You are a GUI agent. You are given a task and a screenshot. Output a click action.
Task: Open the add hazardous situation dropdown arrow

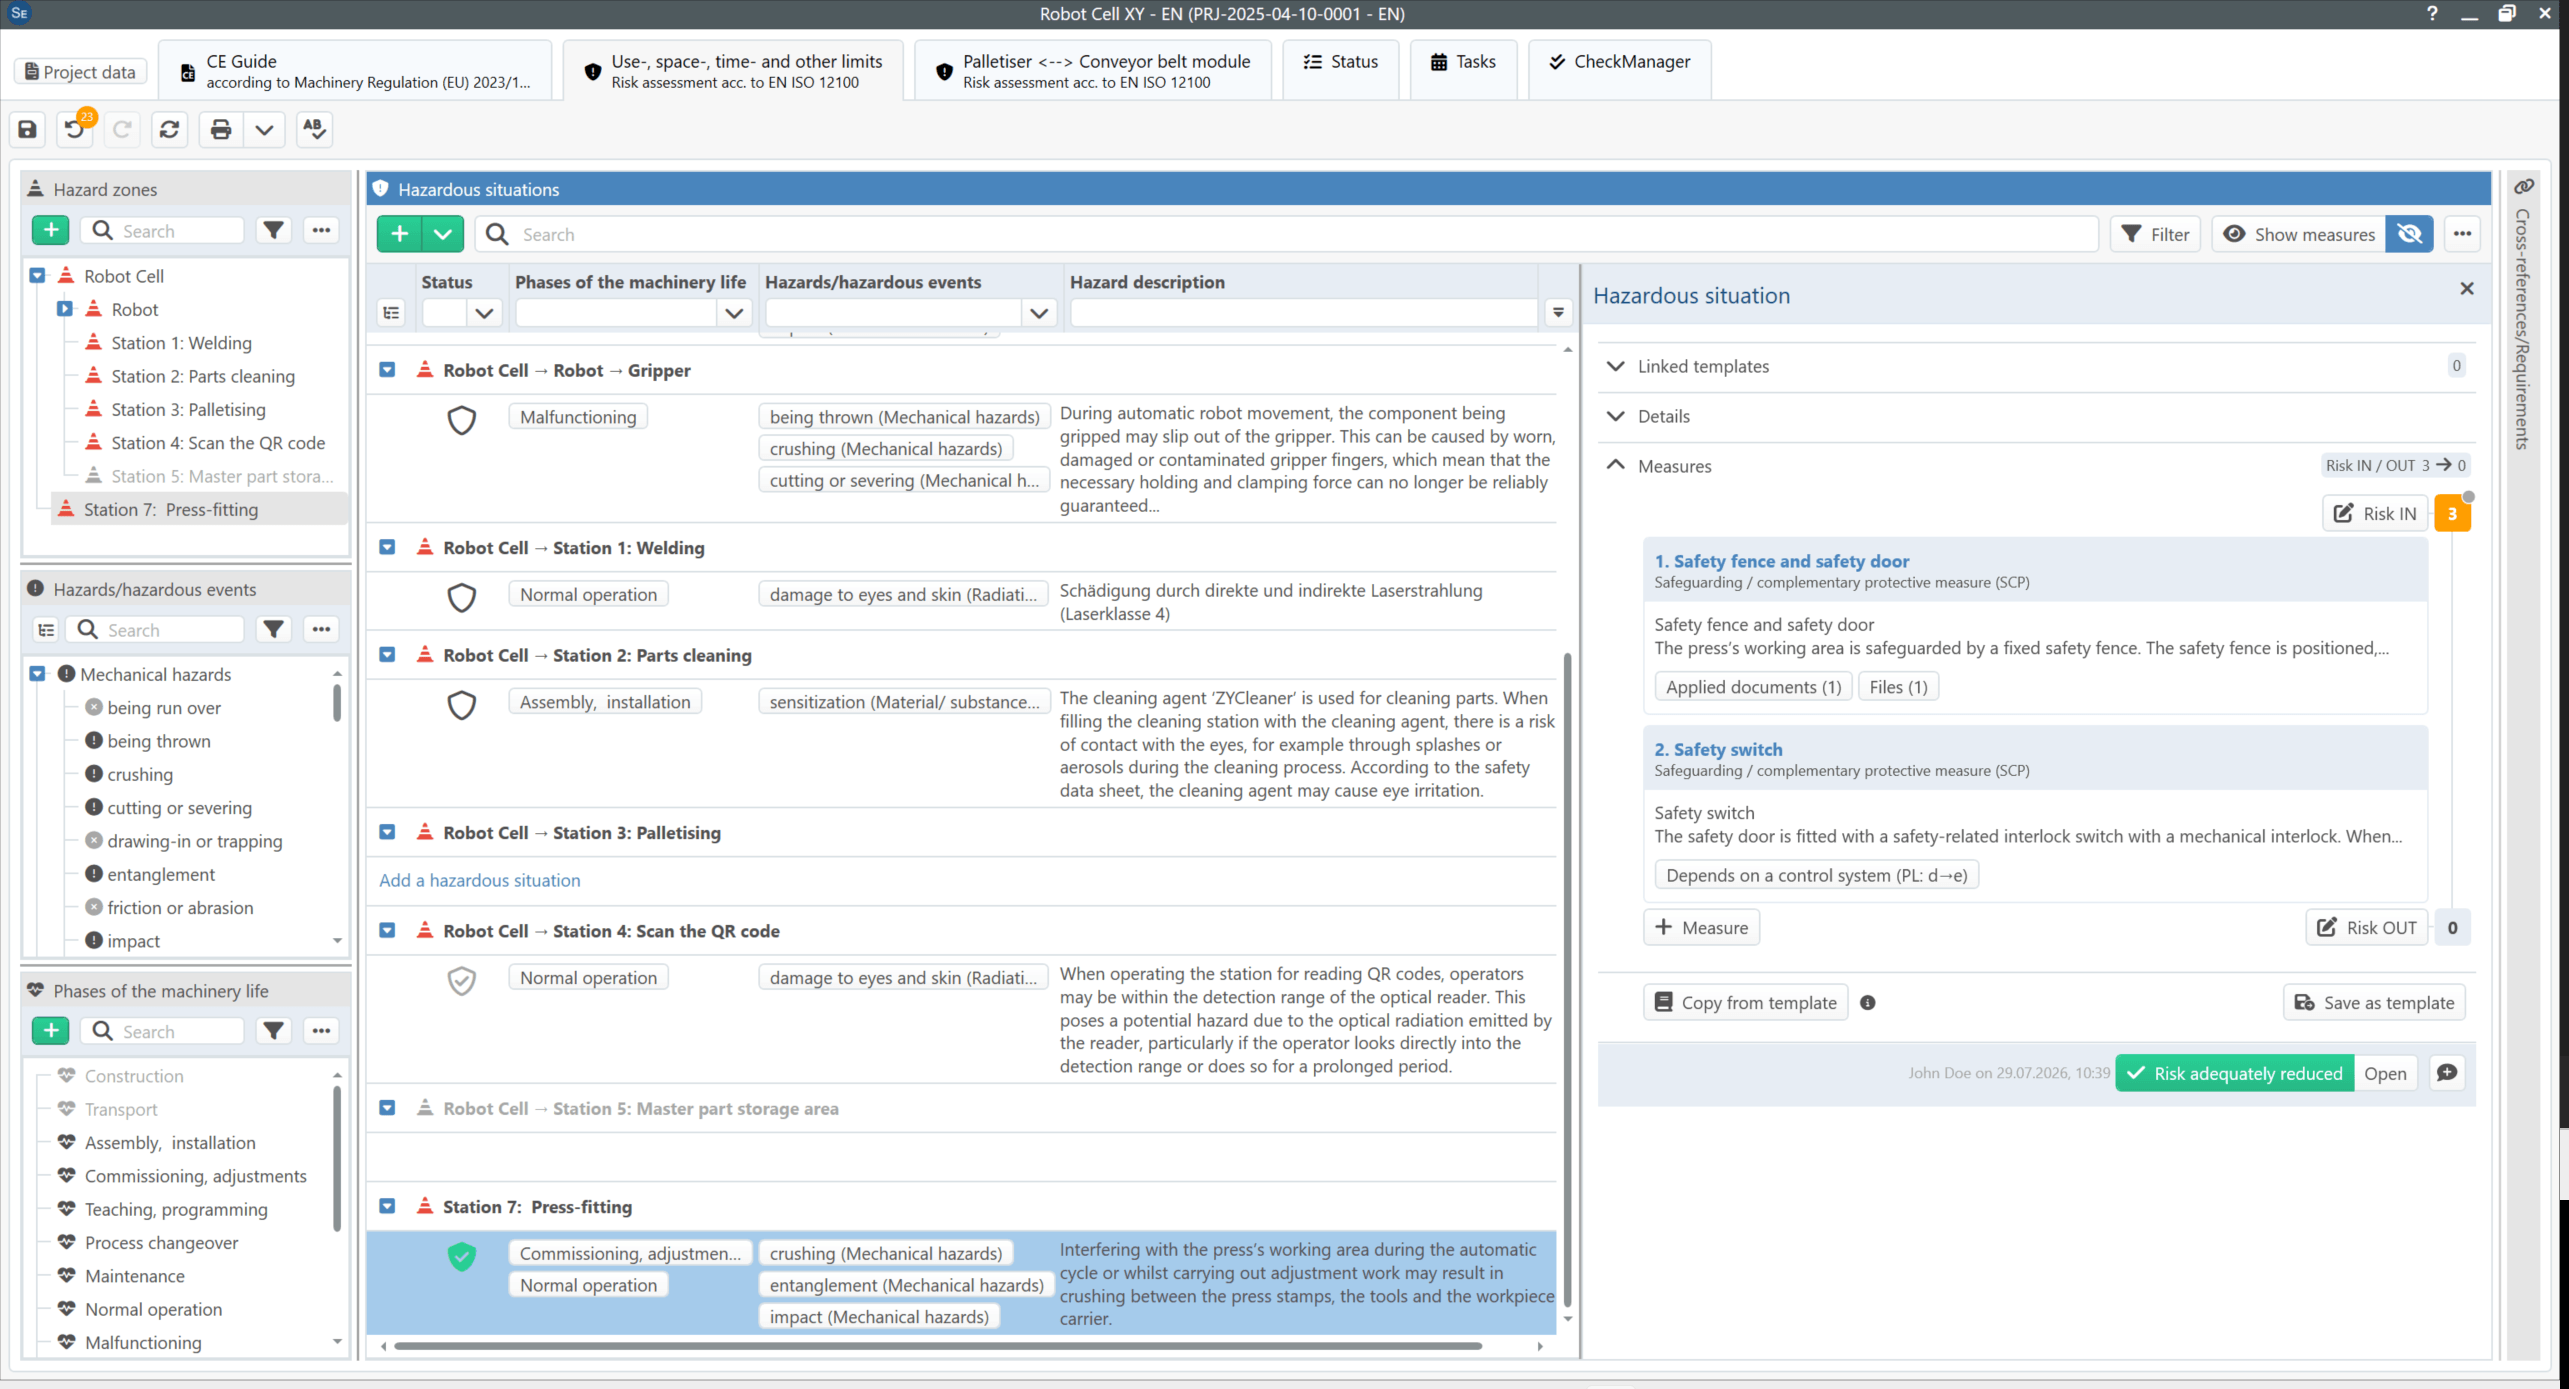pos(443,234)
